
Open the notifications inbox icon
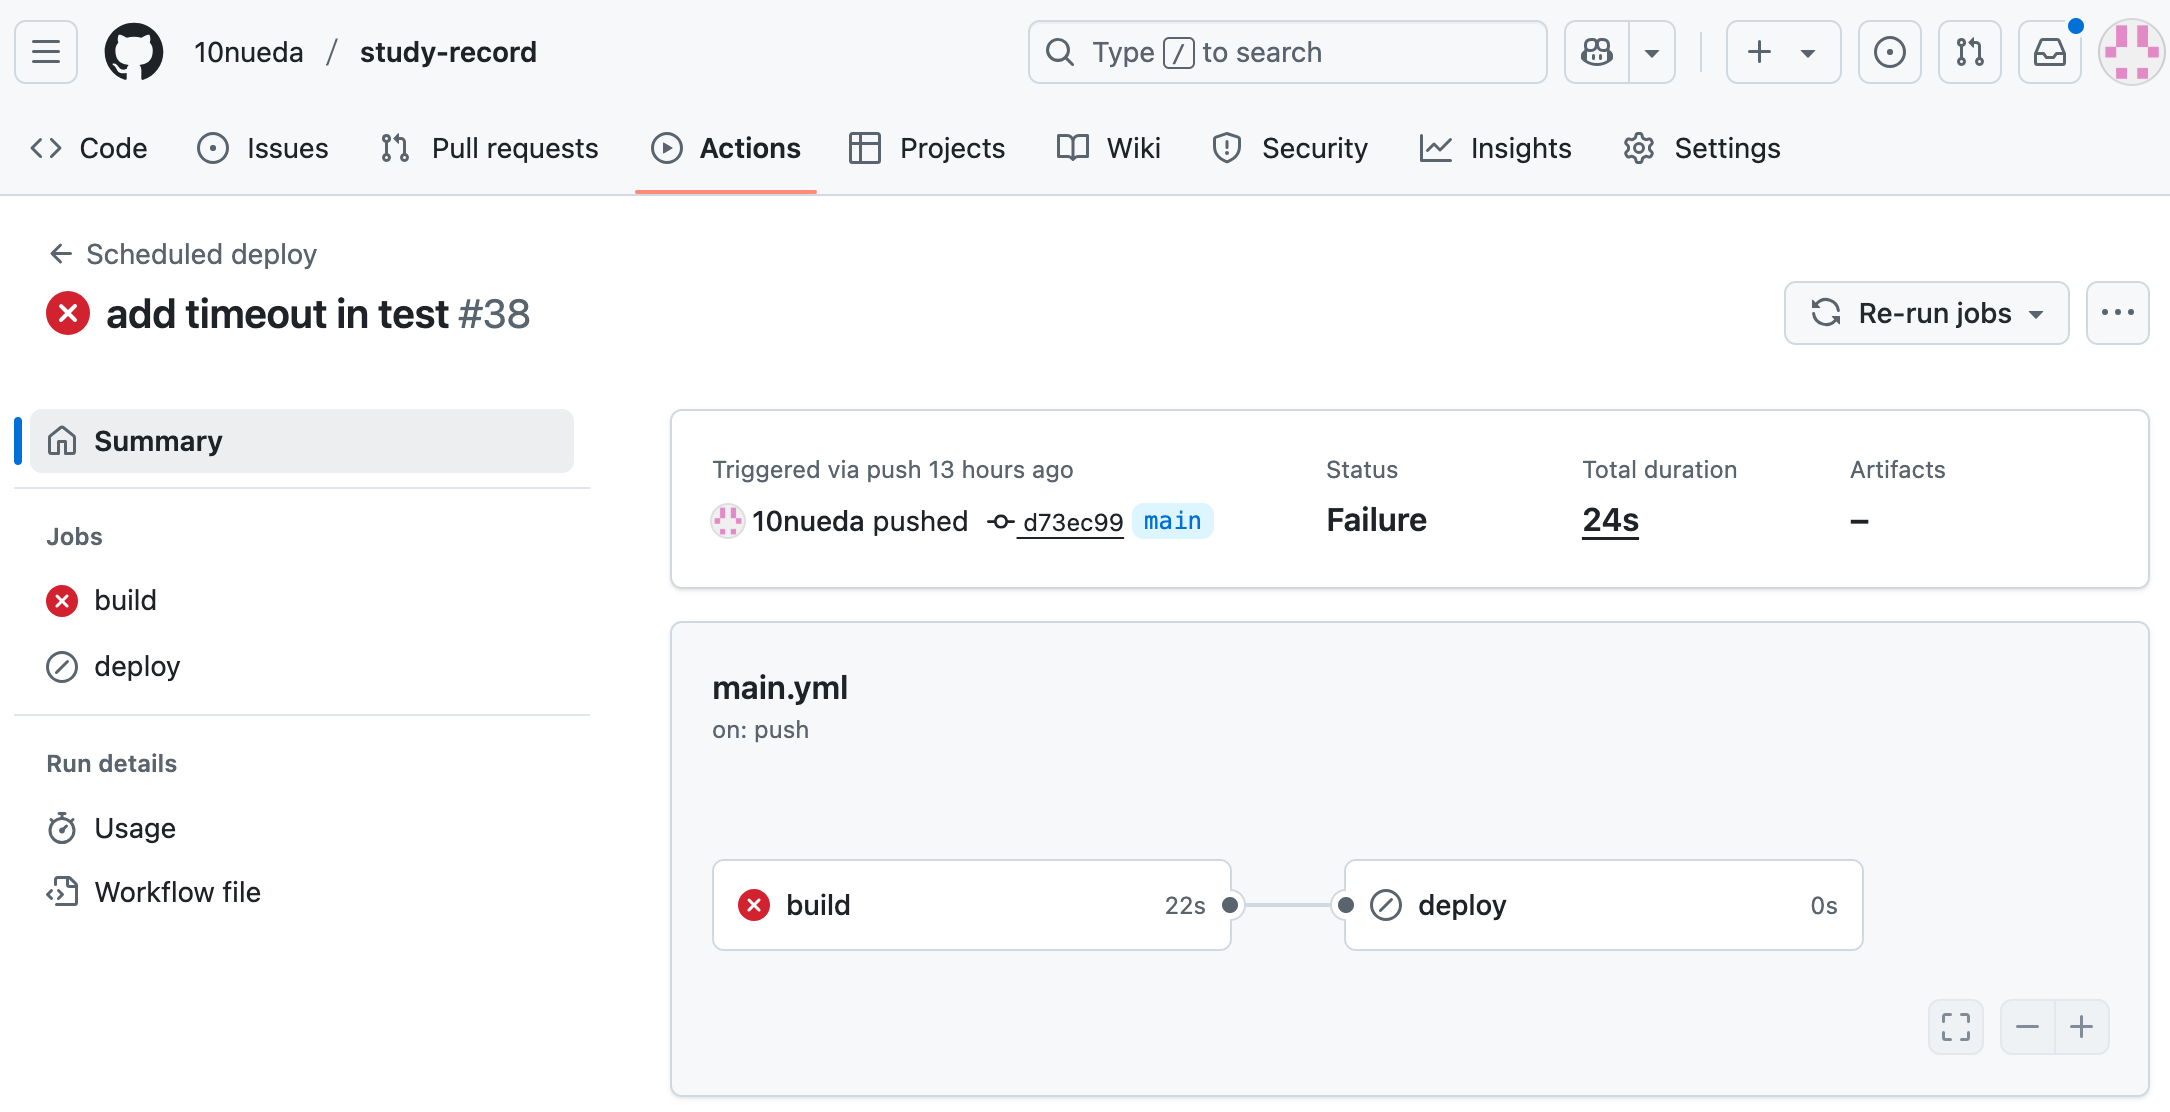click(x=2049, y=52)
